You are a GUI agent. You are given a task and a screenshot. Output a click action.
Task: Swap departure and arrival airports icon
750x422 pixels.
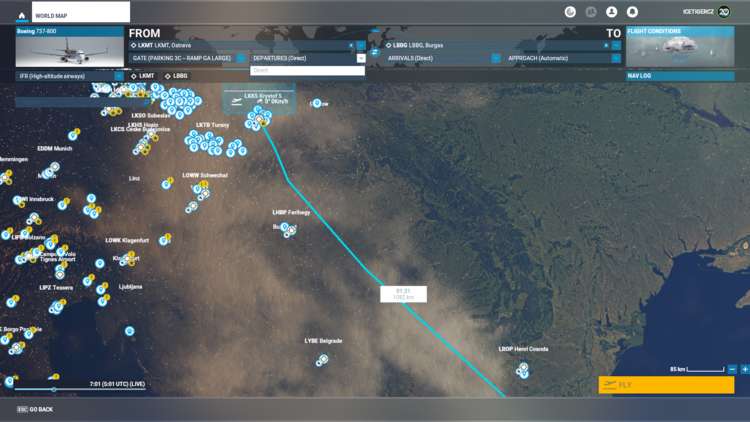click(x=375, y=52)
